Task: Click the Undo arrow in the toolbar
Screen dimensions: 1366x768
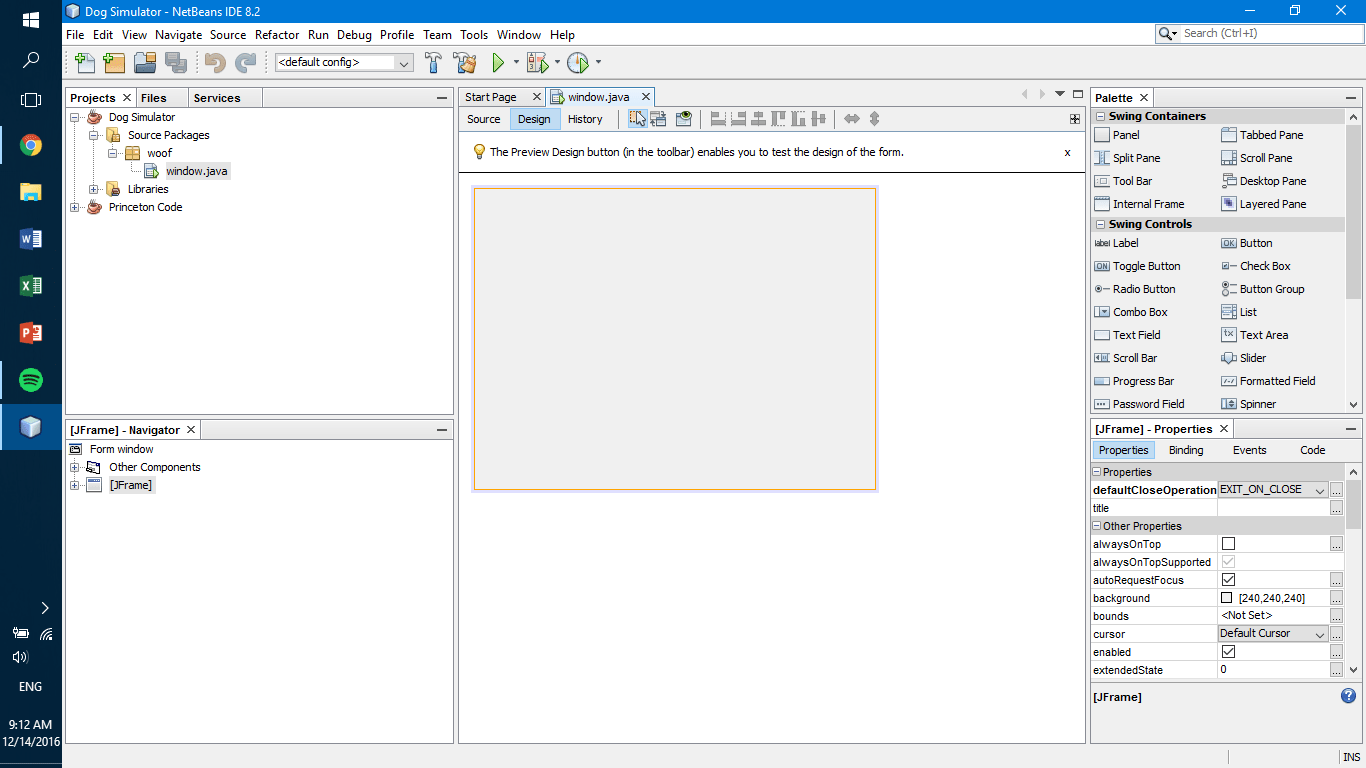Action: [x=215, y=63]
